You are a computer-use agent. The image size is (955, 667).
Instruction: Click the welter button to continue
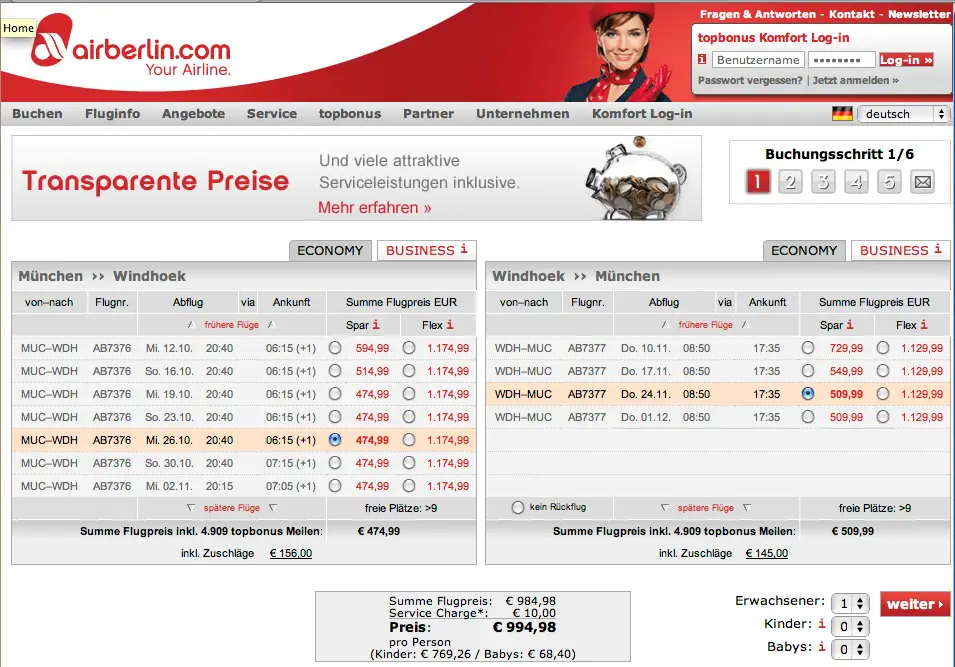click(x=915, y=604)
